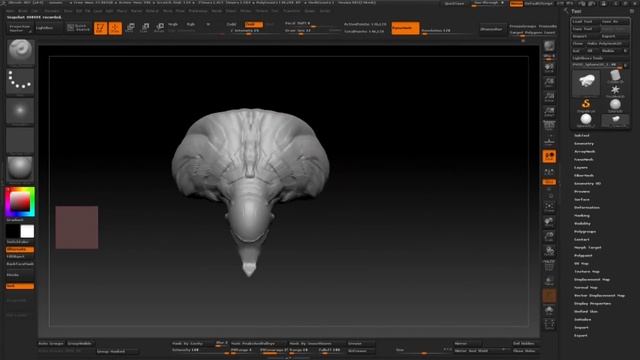Toggle the PolyF grid icon
Screen dimensions: 640x360
[x=549, y=266]
